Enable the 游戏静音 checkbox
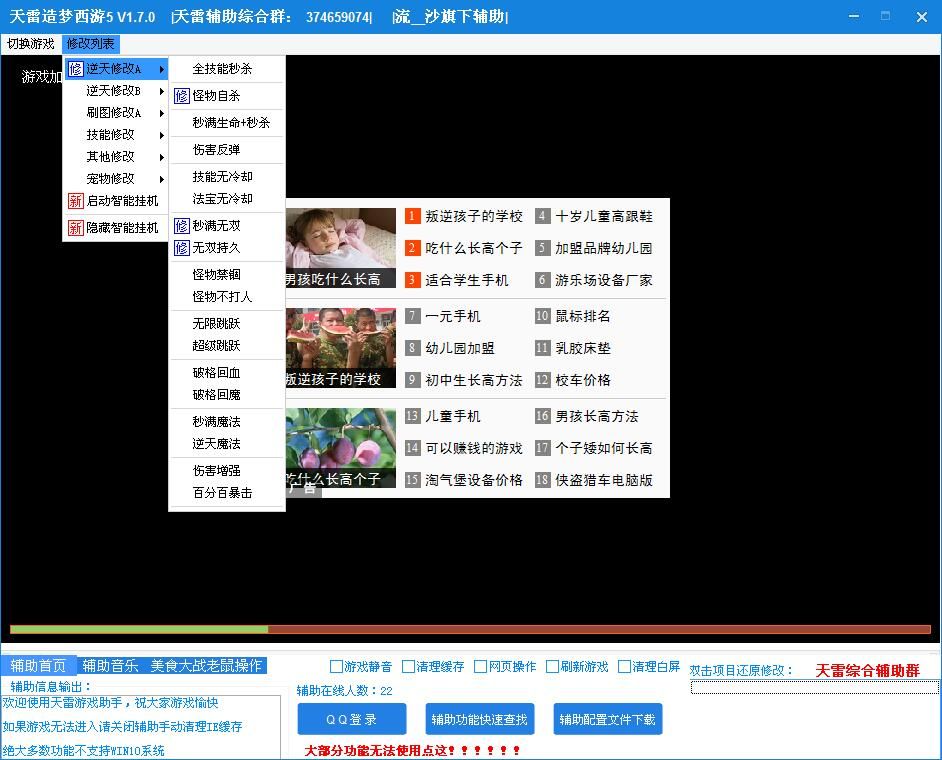 [x=337, y=667]
